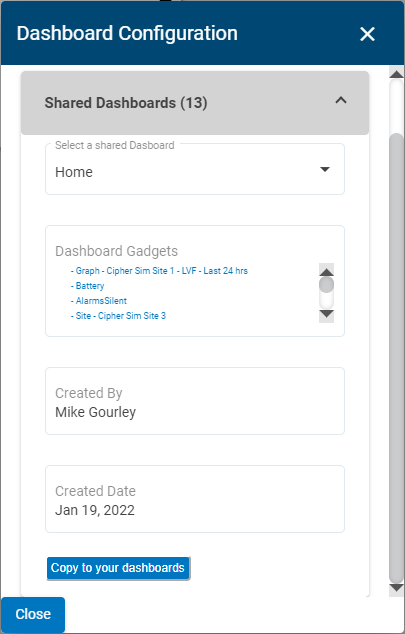Click the Shared Dashboards (13) header title
Screen dimensions: 405x634
[x=126, y=103]
